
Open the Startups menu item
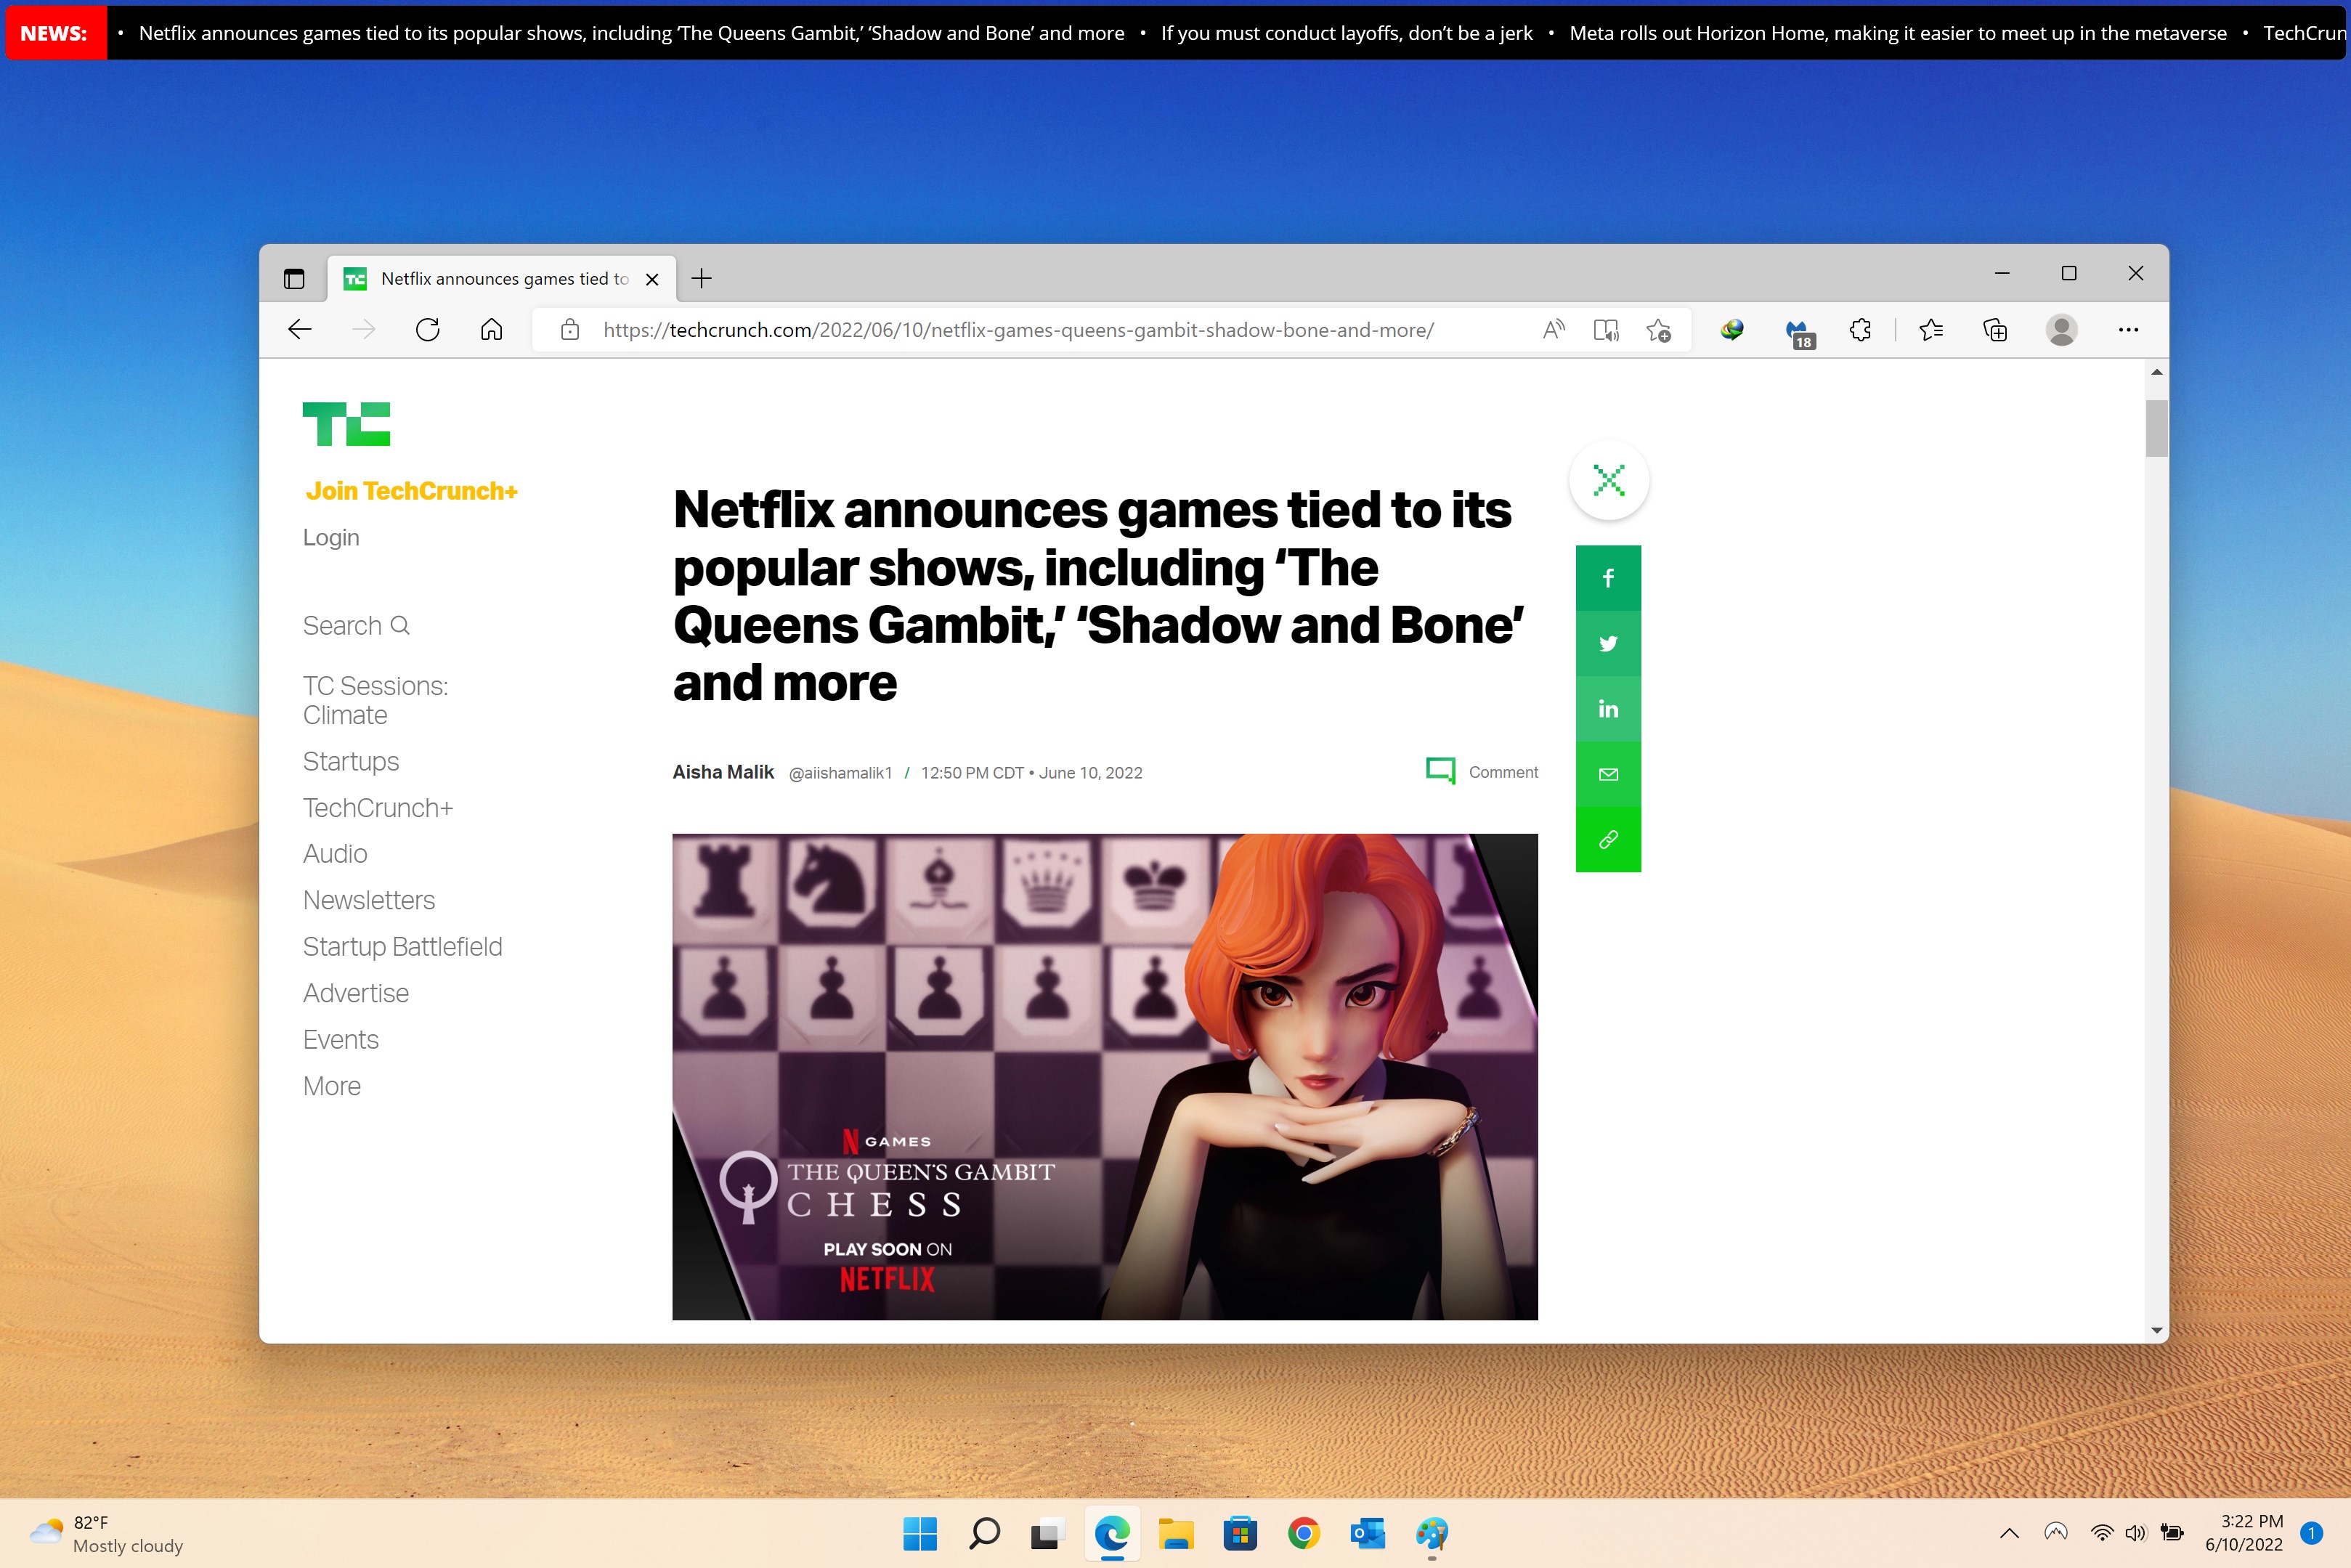click(351, 762)
